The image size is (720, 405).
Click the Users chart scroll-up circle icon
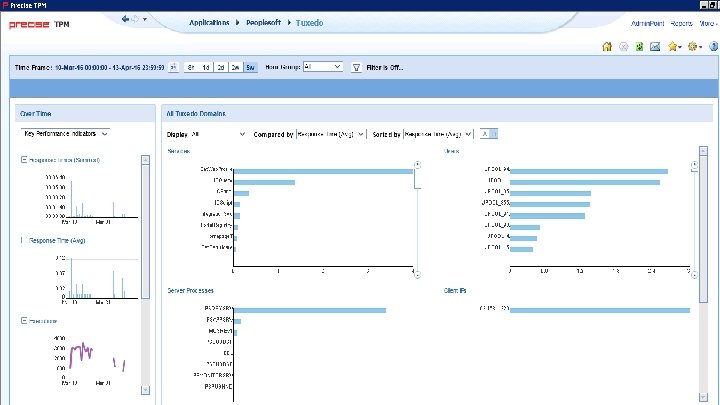point(694,164)
